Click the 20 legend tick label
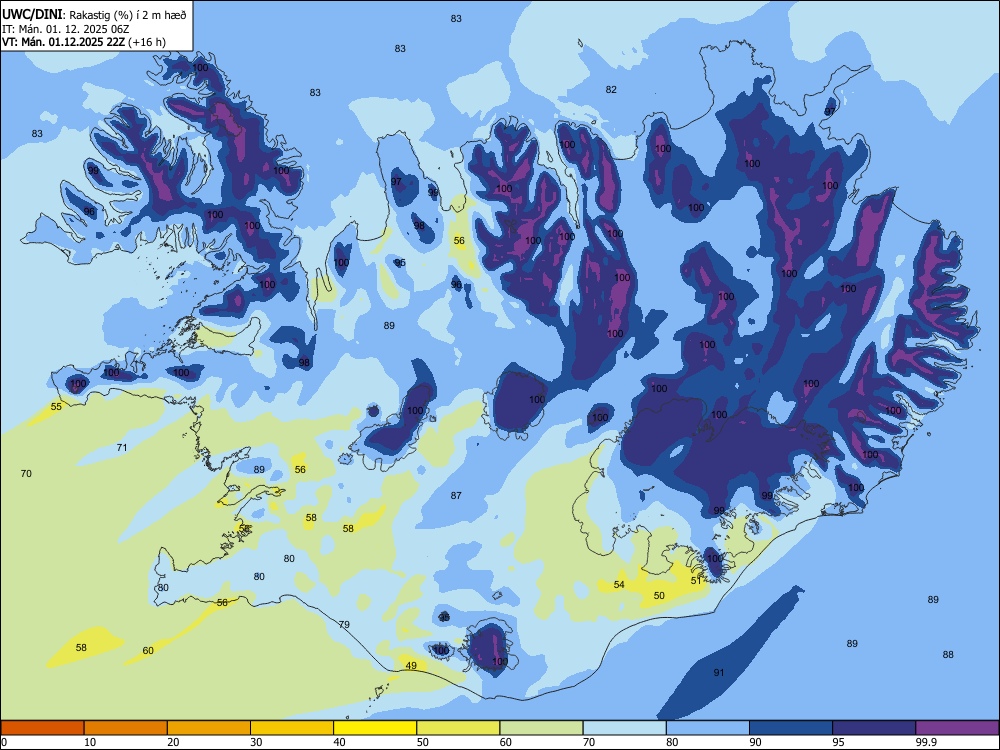This screenshot has width=1000, height=750. (x=173, y=742)
